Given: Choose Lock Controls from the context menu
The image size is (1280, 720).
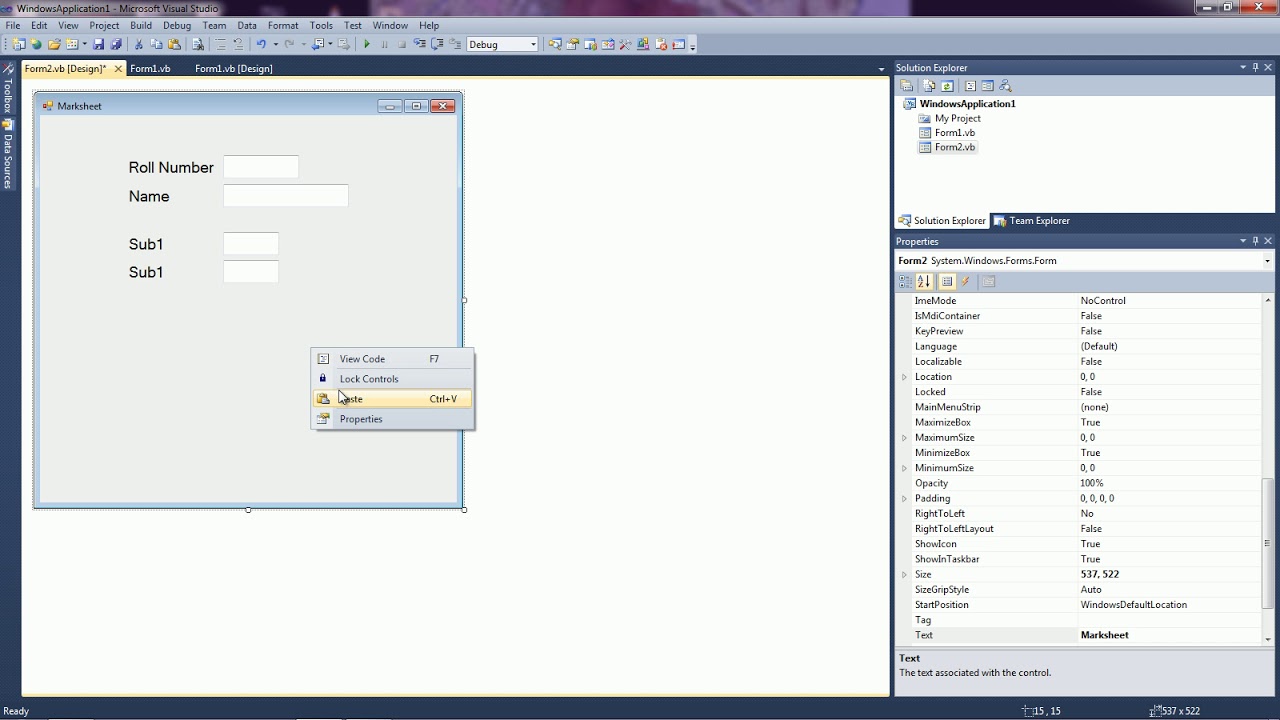Looking at the screenshot, I should (392, 379).
